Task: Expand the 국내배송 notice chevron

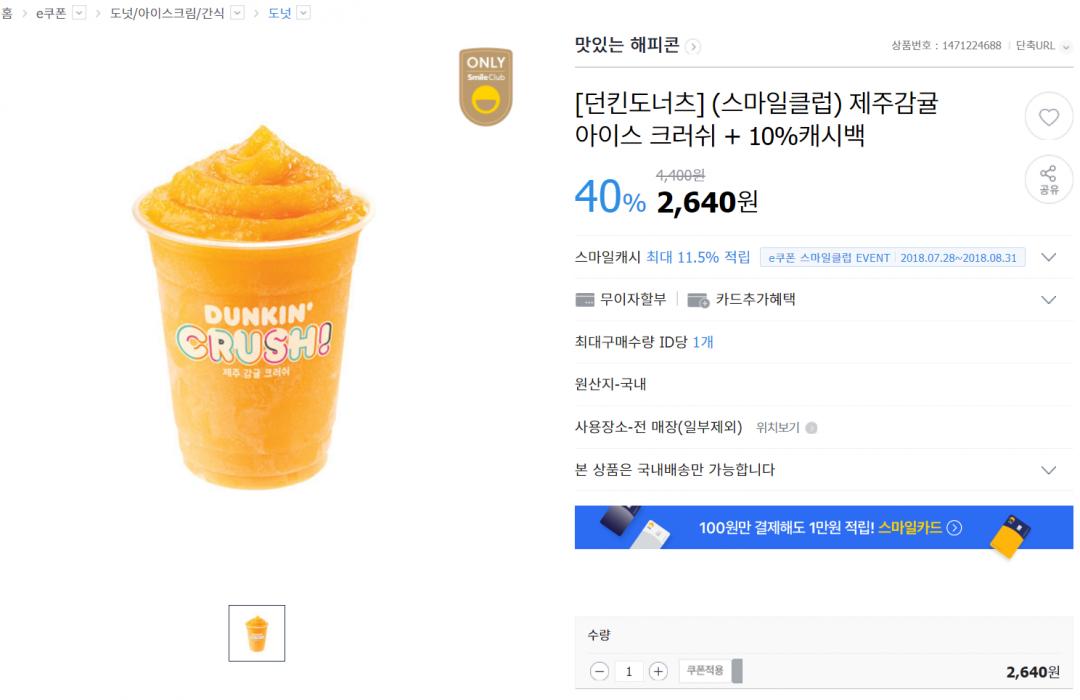Action: tap(1048, 470)
